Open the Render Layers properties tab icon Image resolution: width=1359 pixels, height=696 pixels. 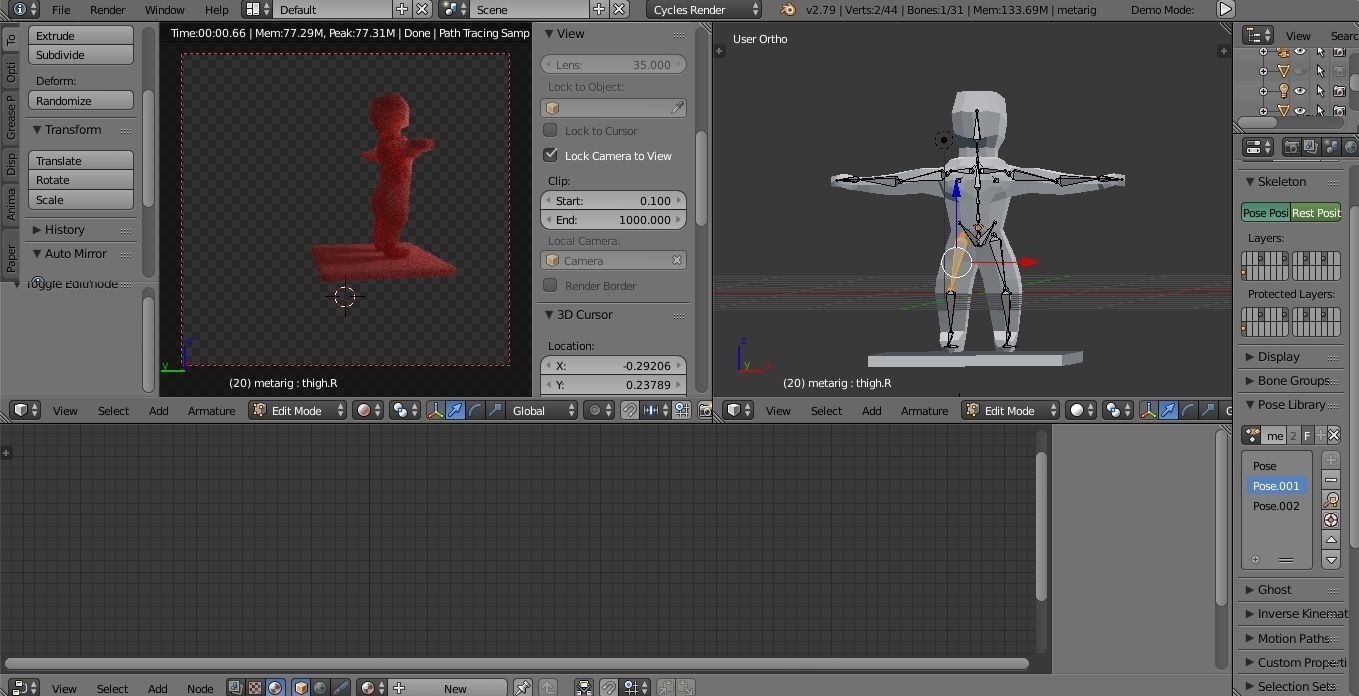(x=1310, y=147)
